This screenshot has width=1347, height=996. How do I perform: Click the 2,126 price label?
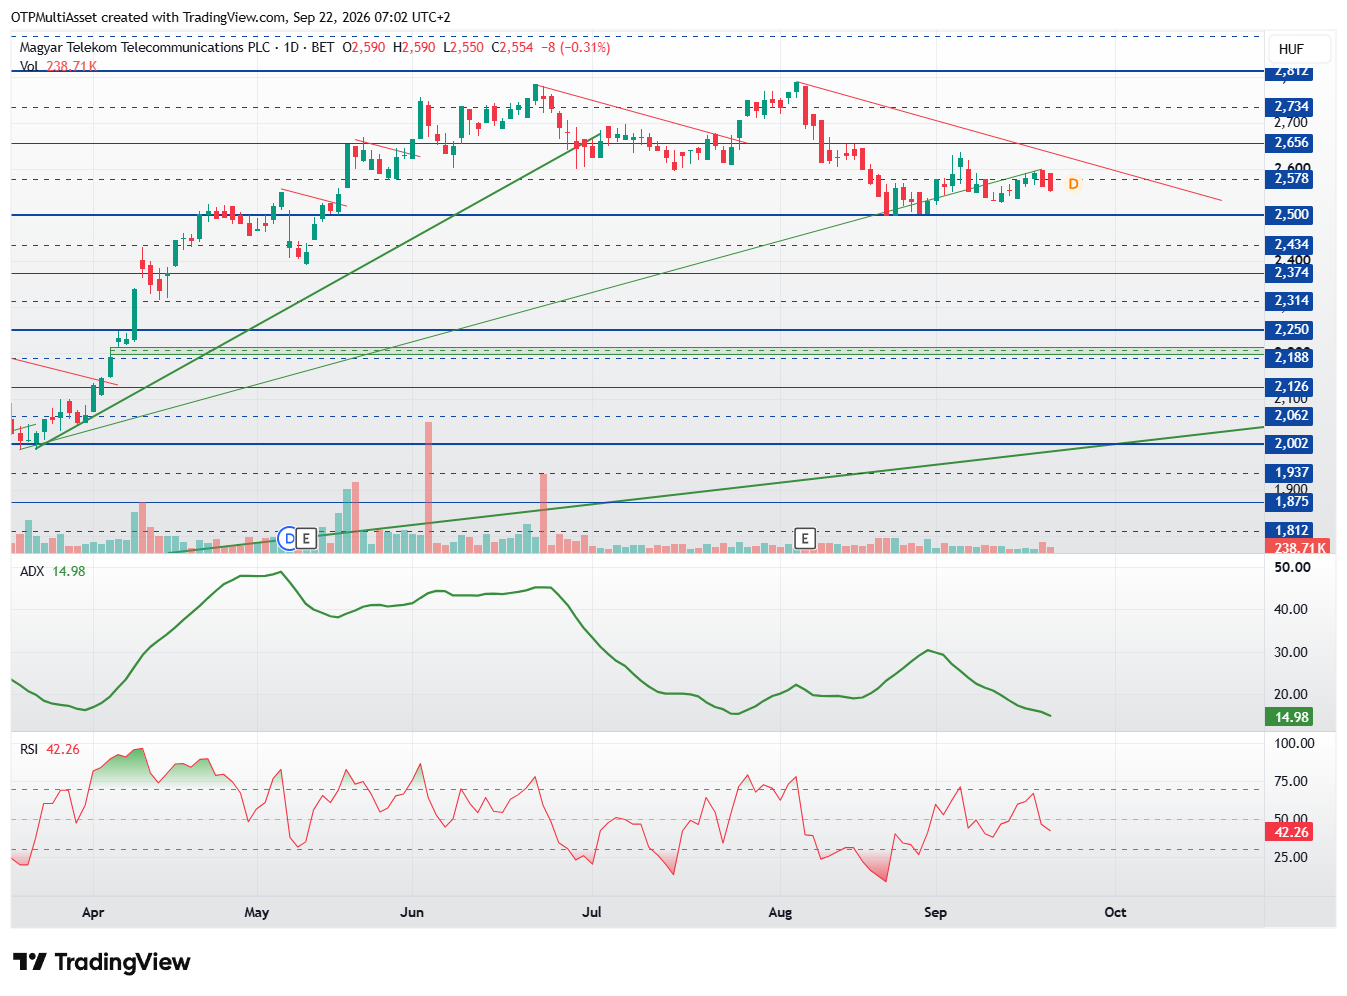(x=1291, y=387)
